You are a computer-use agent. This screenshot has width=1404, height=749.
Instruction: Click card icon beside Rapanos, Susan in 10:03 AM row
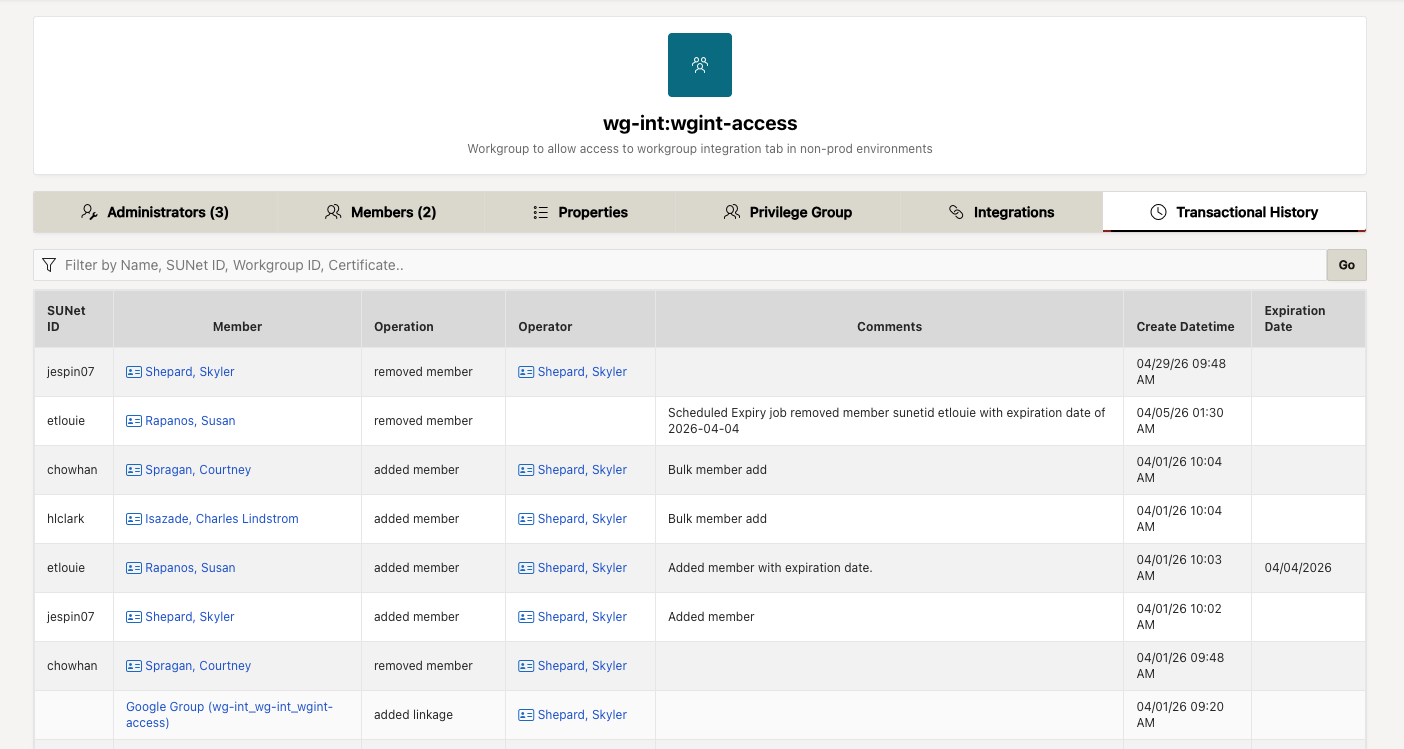pos(134,568)
